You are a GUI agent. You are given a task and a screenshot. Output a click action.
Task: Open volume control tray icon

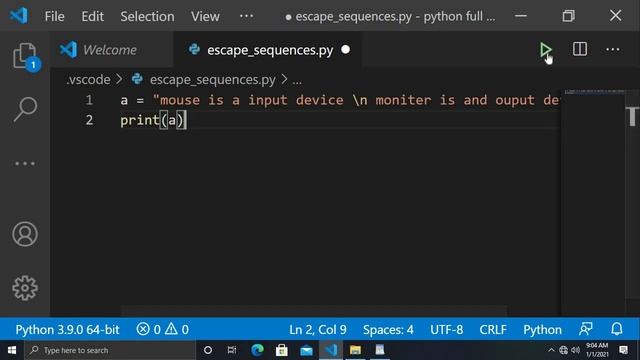point(576,350)
